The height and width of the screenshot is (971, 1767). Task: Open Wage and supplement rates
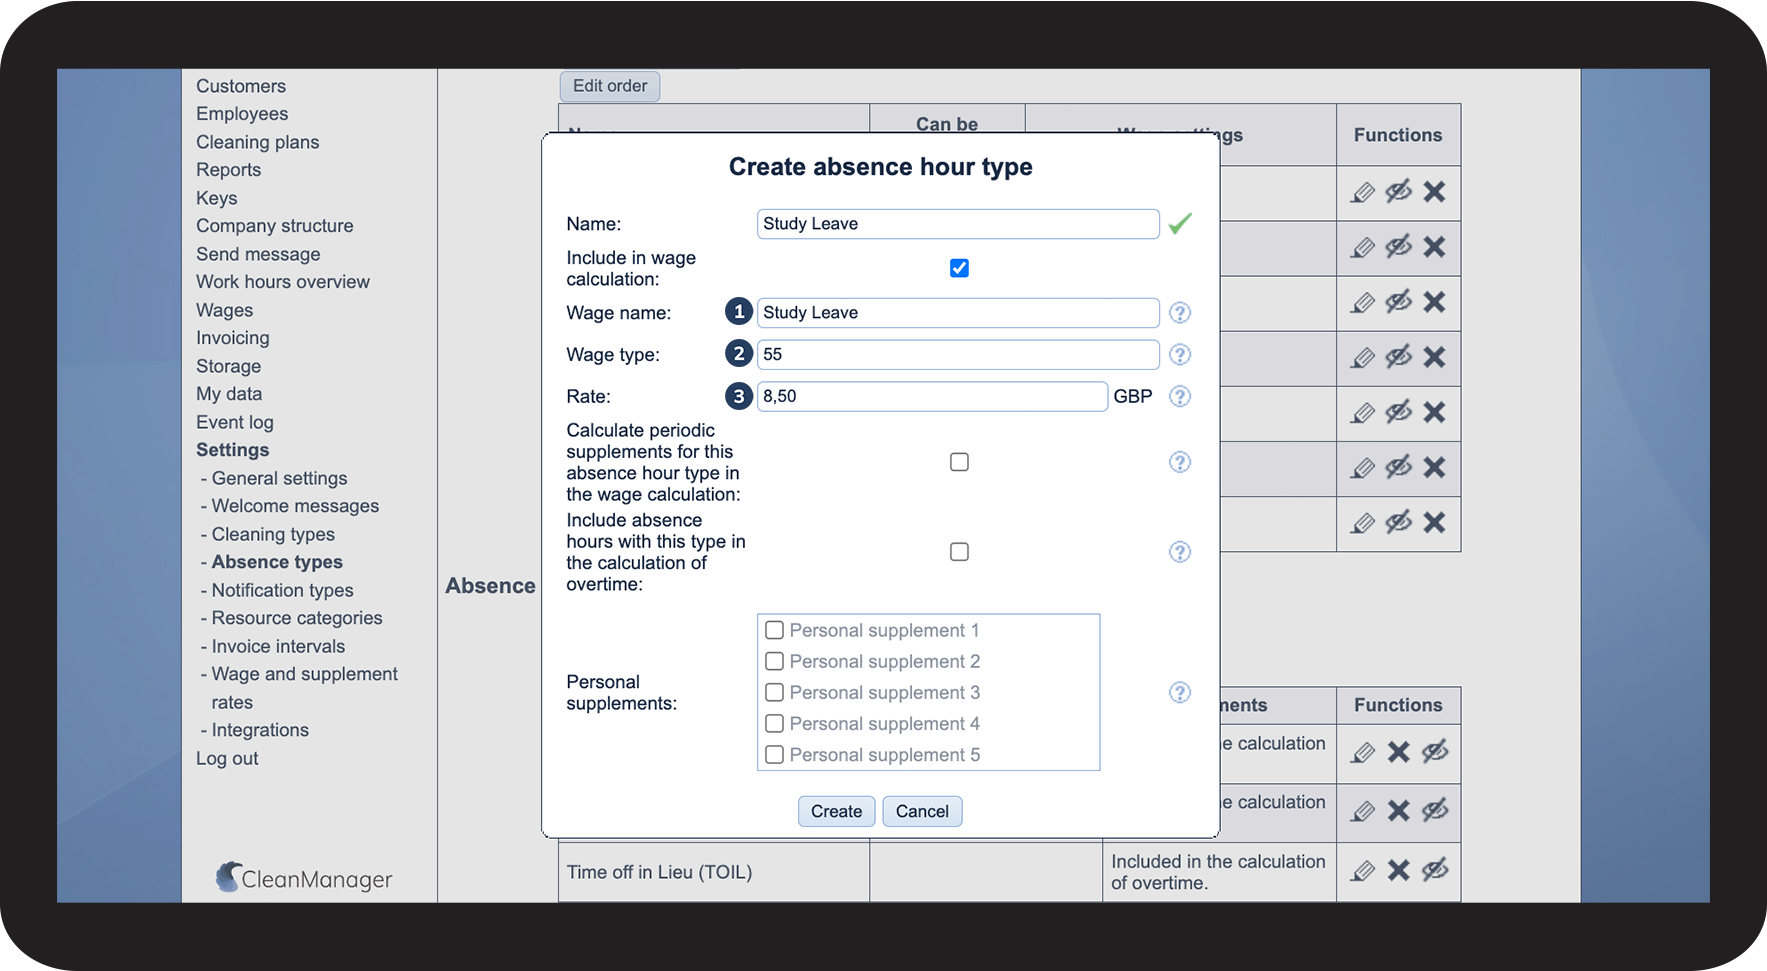[304, 675]
